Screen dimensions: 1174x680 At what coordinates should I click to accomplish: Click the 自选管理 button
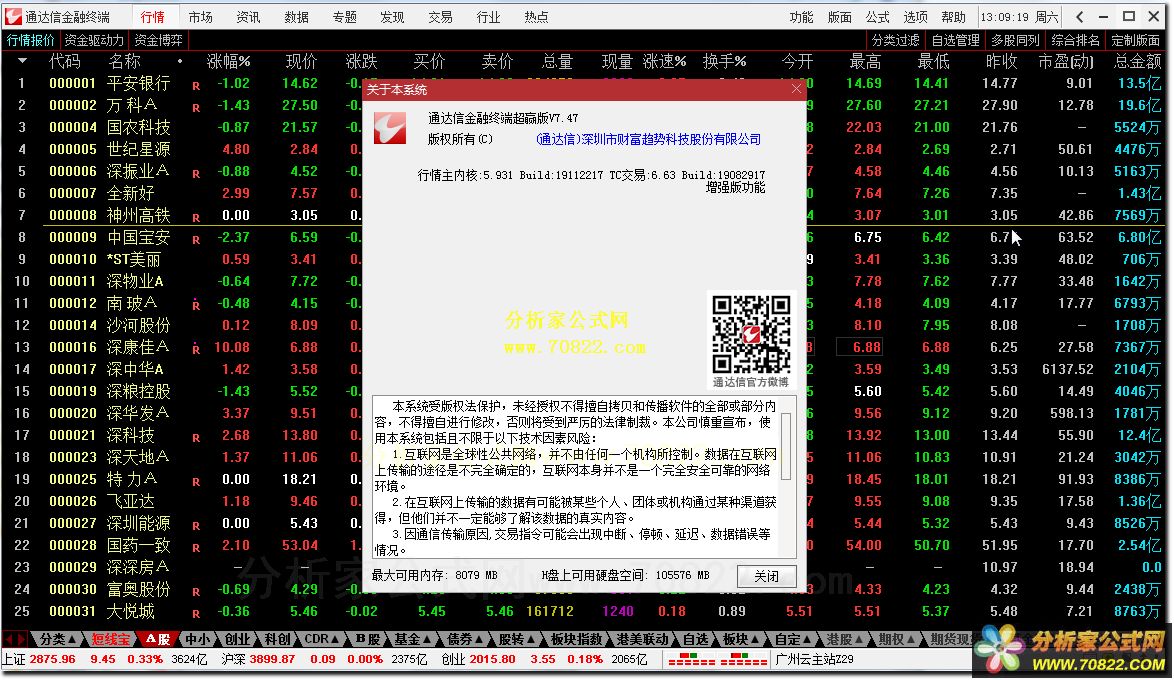(955, 40)
